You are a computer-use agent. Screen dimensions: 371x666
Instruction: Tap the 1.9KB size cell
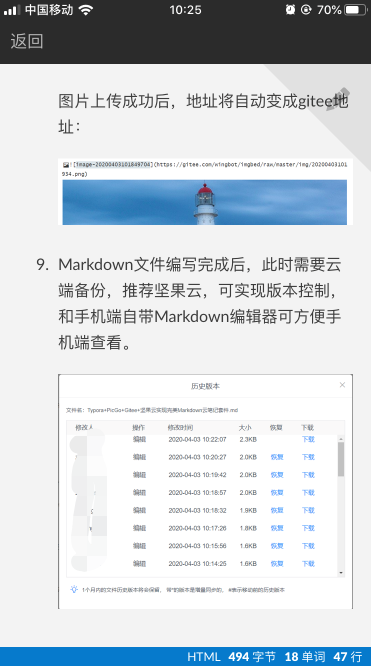[248, 510]
